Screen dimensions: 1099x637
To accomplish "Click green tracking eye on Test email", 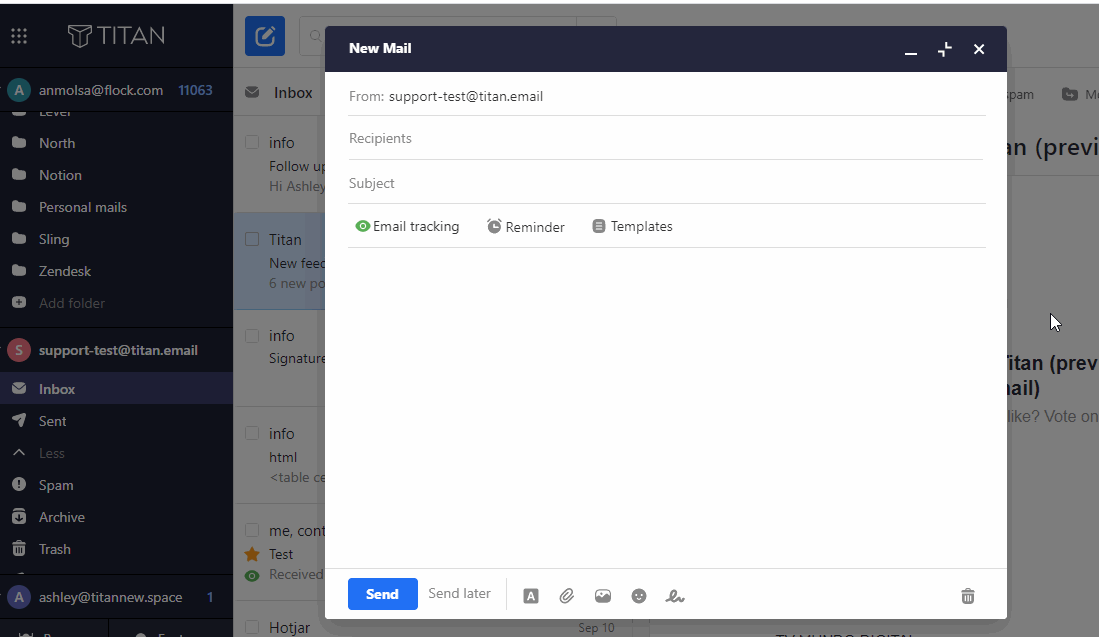I will [x=252, y=575].
